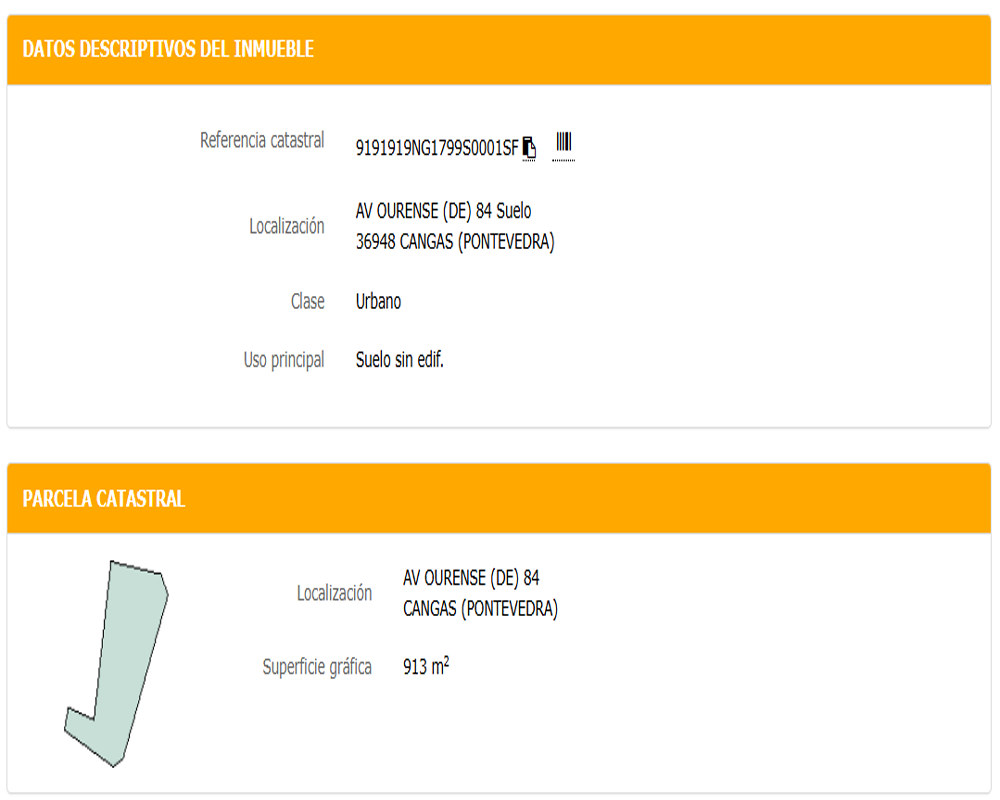The width and height of the screenshot is (1000, 800).
Task: Copy the cadastral reference to clipboard
Action: 530,148
